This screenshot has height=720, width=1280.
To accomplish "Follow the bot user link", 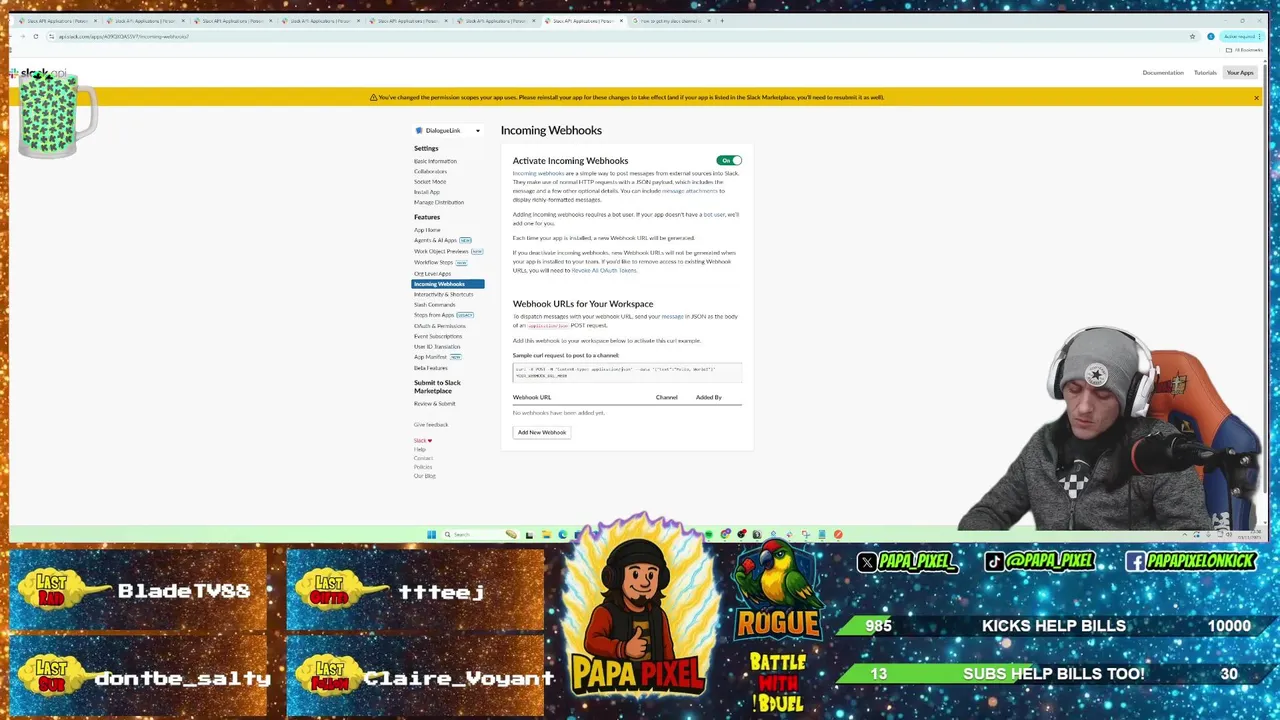I will click(x=714, y=214).
